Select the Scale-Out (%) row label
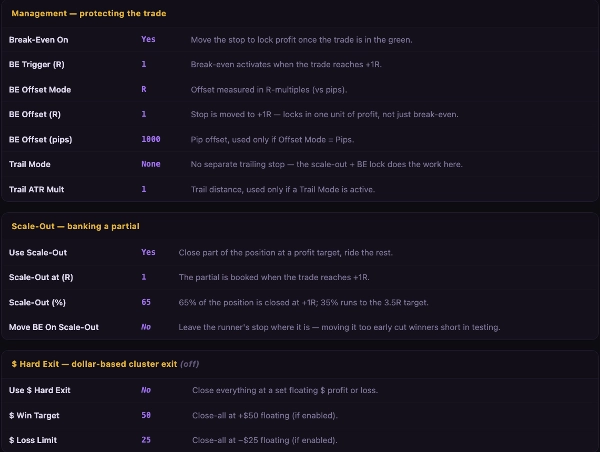 click(37, 302)
